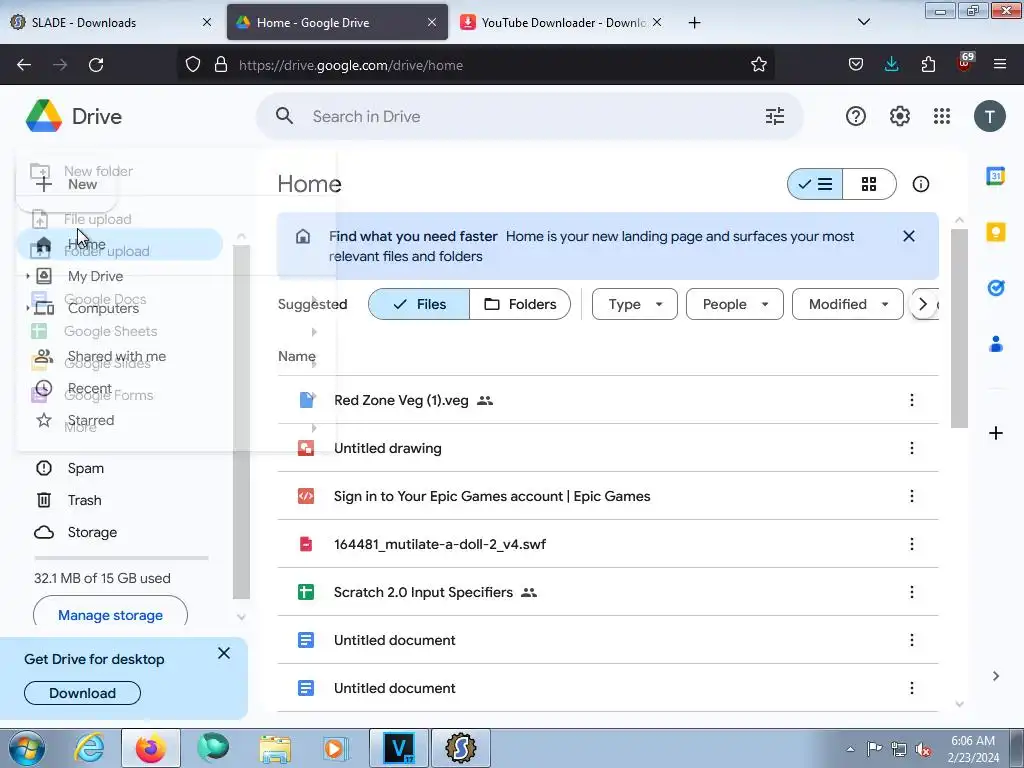Open the Modified filter dropdown
This screenshot has height=768, width=1024.
click(848, 304)
